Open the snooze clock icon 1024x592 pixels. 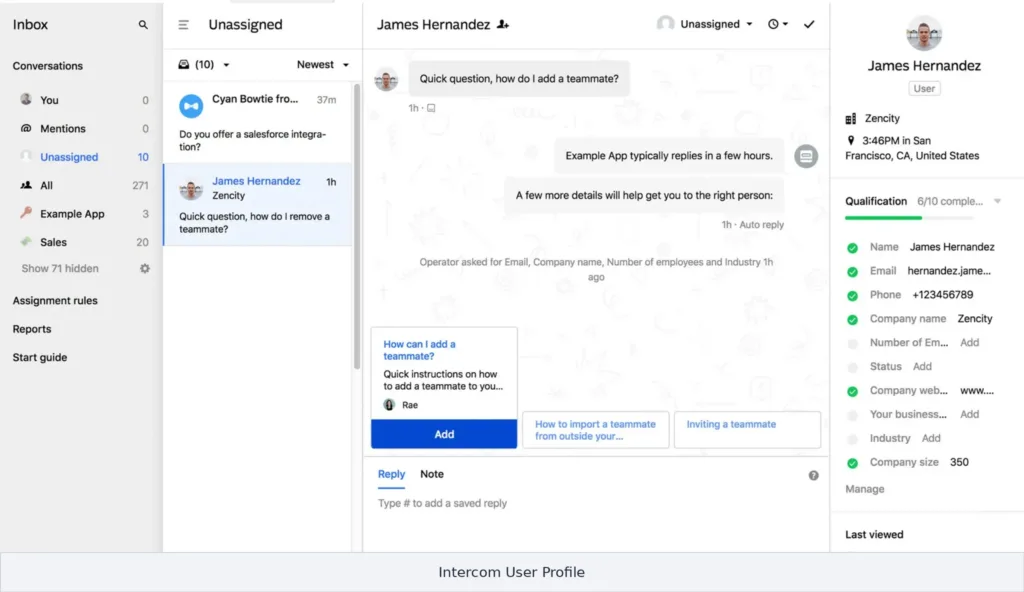[777, 24]
